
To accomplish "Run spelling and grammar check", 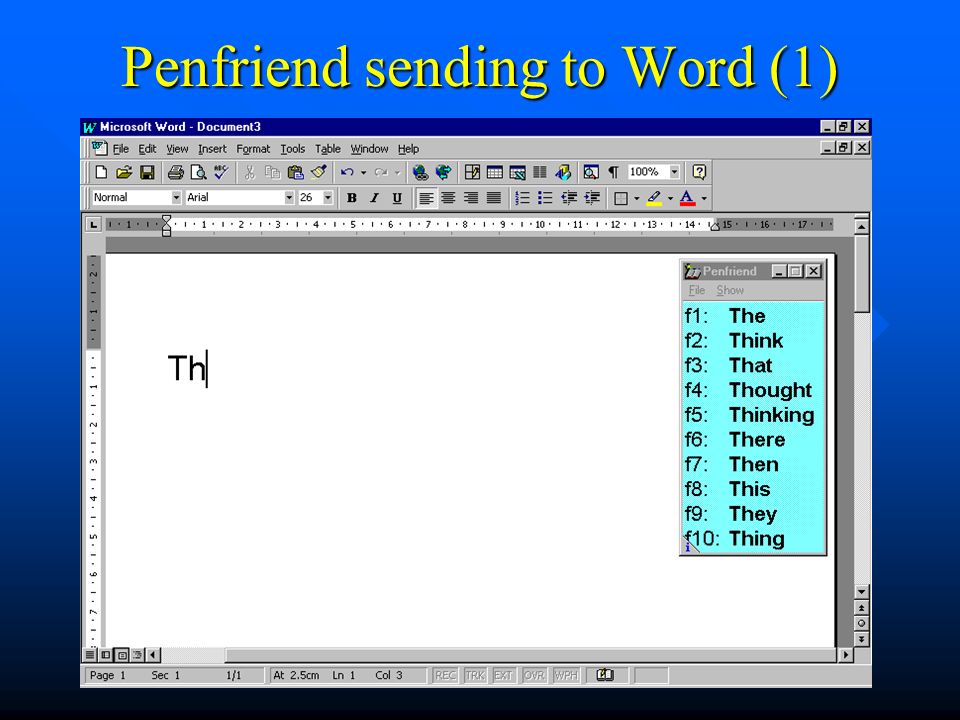I will [x=221, y=173].
